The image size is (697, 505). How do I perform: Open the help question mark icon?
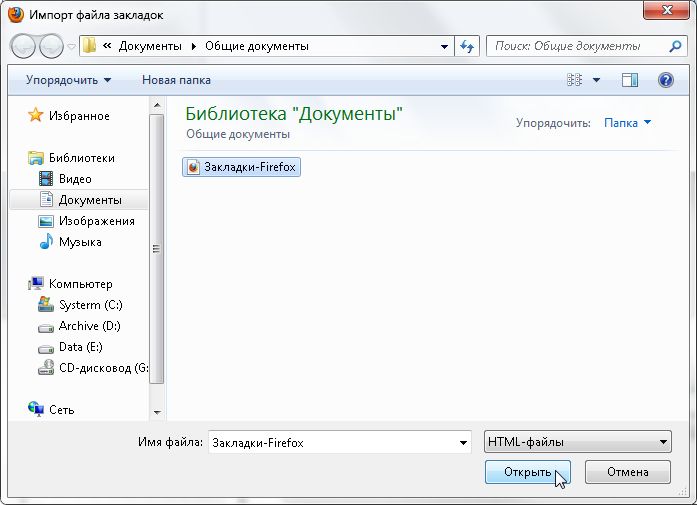(665, 80)
